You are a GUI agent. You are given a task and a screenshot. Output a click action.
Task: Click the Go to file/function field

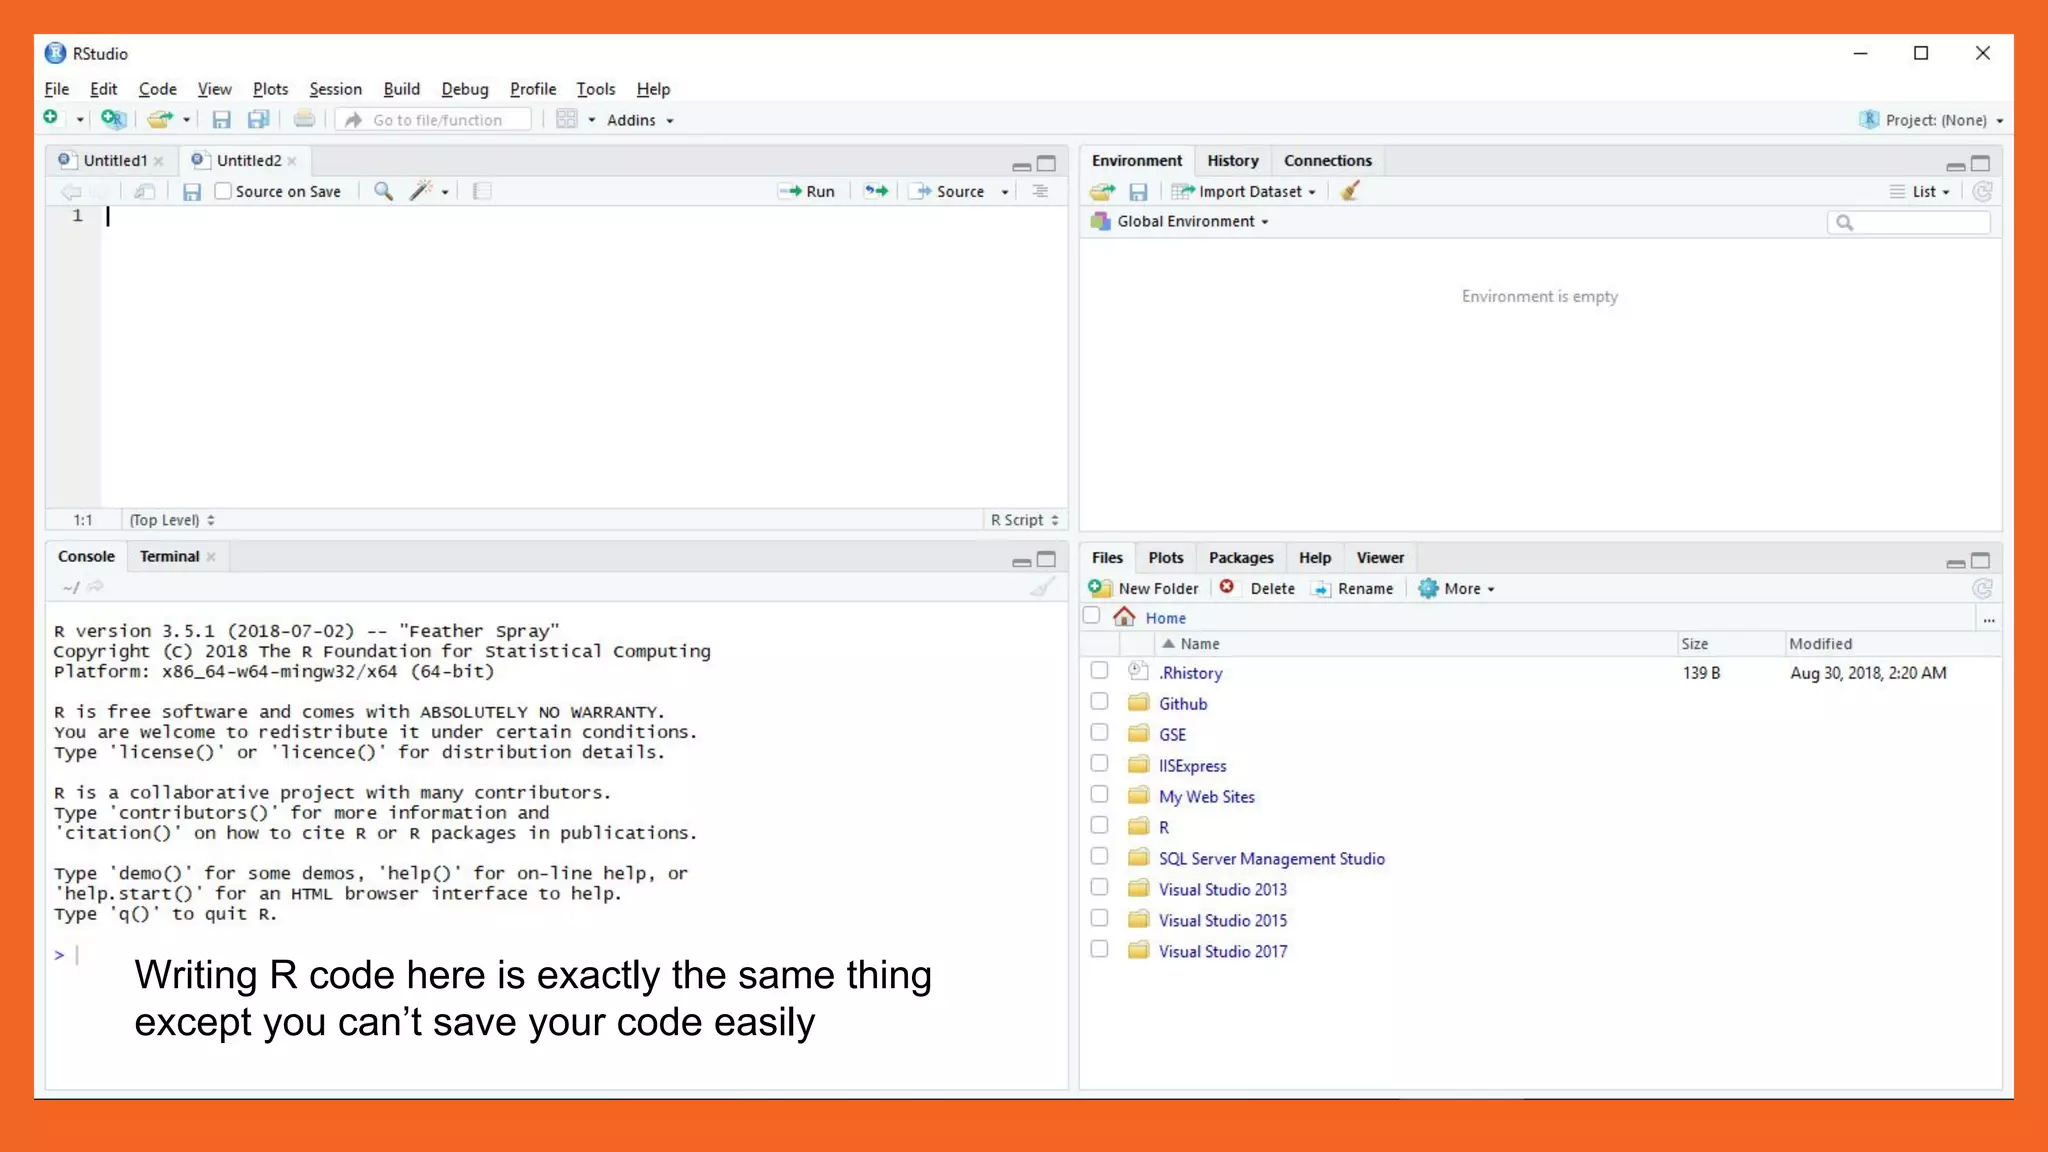[435, 120]
